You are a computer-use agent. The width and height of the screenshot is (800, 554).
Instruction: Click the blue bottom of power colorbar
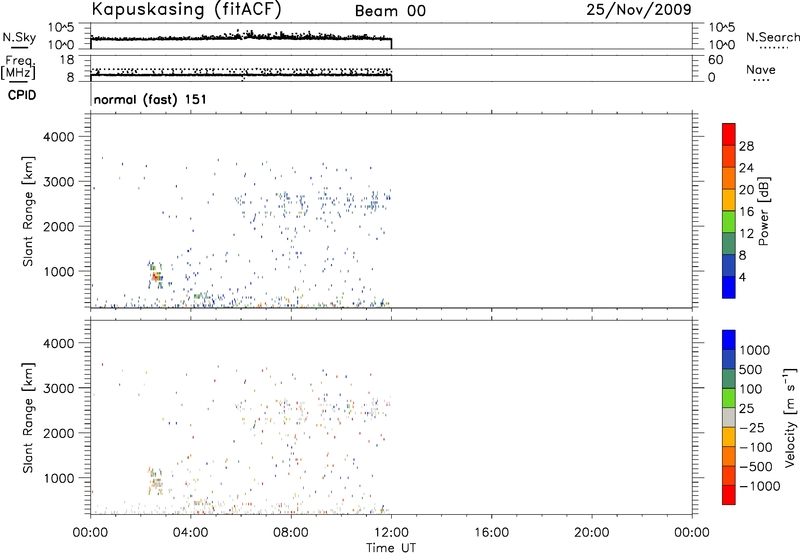[729, 287]
